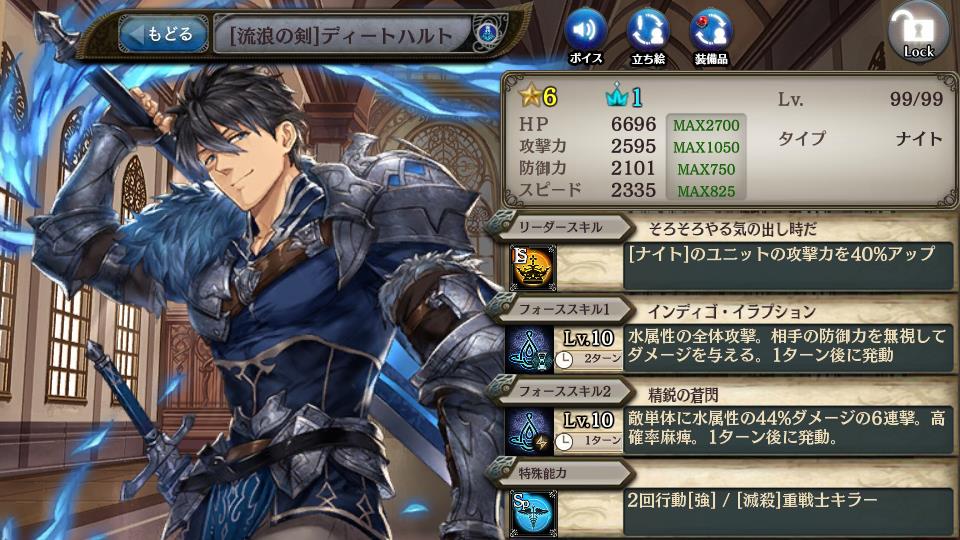The image size is (960, 540).
Task: Tap the leader skill crown icon
Action: (x=533, y=267)
